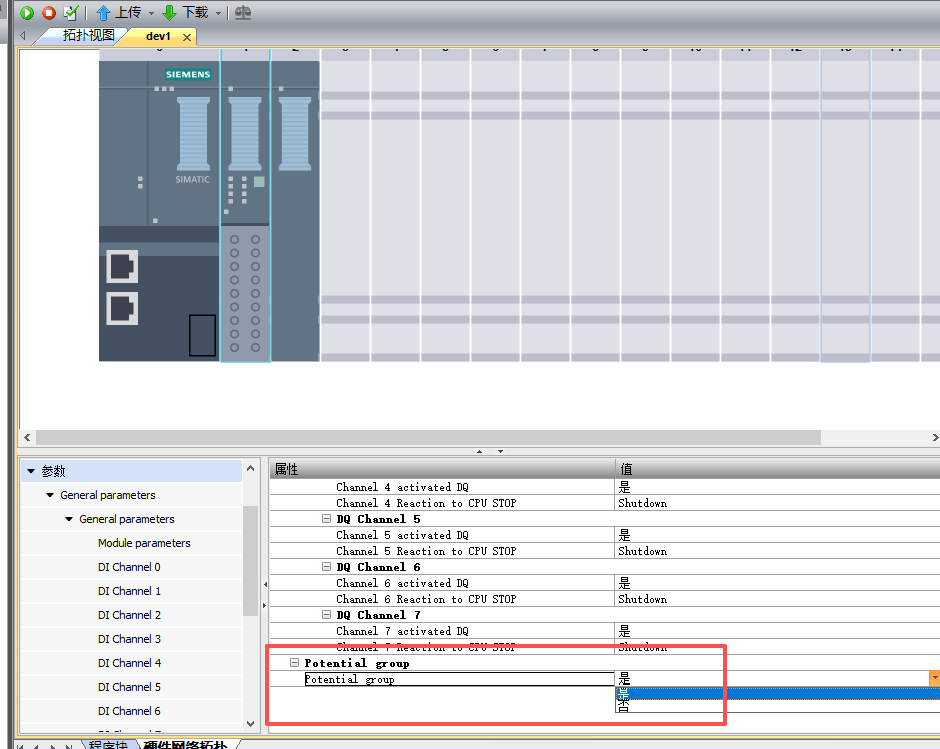Click the green run icon in toolbar

pos(27,13)
